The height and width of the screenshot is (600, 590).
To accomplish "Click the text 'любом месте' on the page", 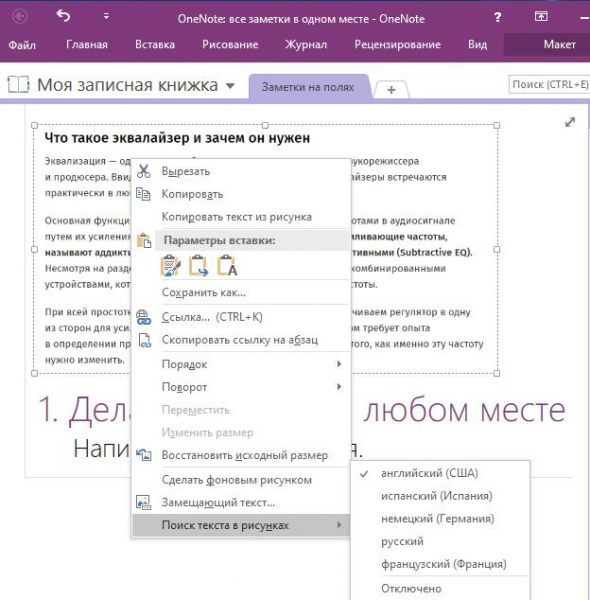I will 464,410.
